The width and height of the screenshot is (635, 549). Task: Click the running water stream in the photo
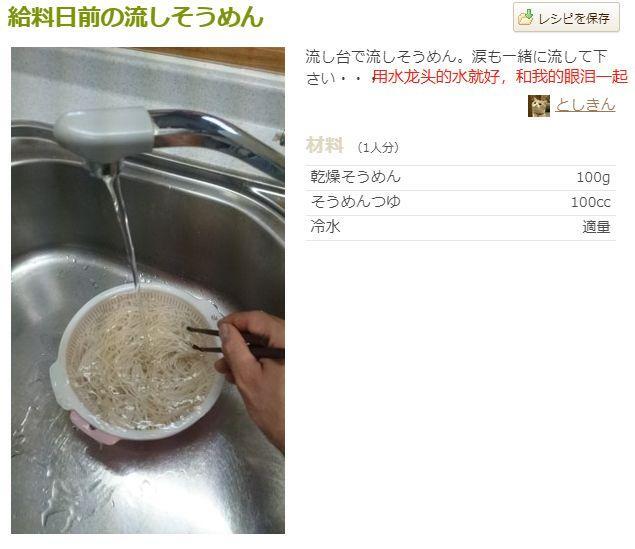click(123, 228)
